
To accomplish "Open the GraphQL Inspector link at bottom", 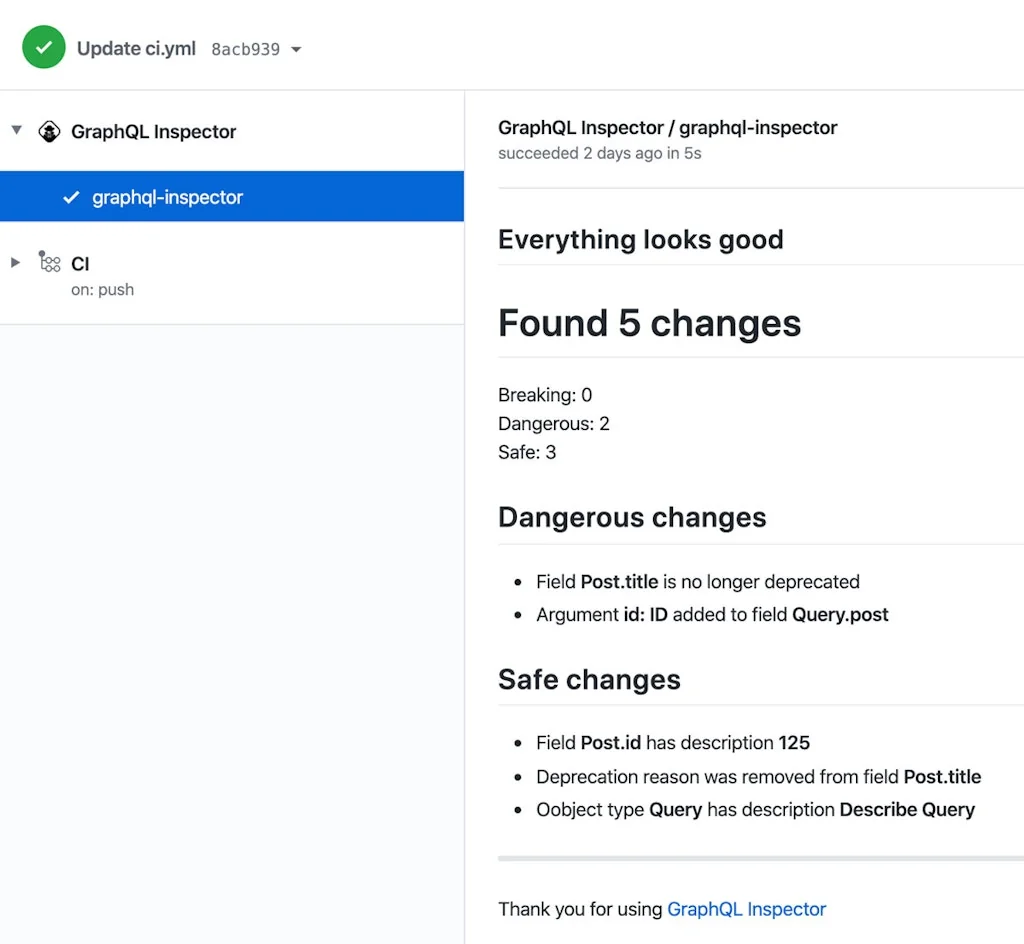I will 746,908.
